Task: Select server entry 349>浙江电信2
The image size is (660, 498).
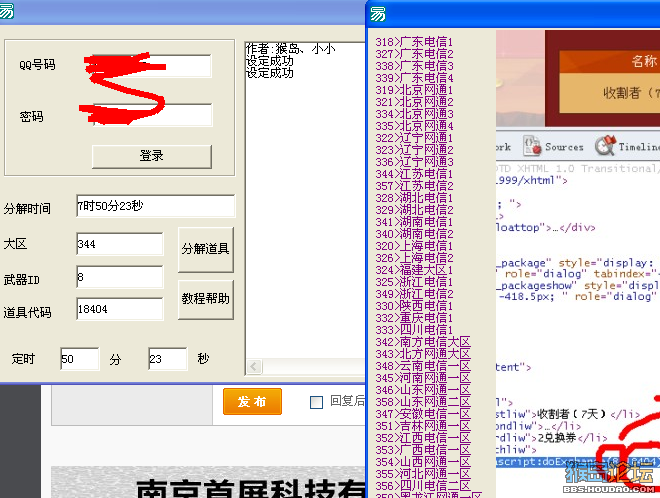Action: [x=414, y=294]
